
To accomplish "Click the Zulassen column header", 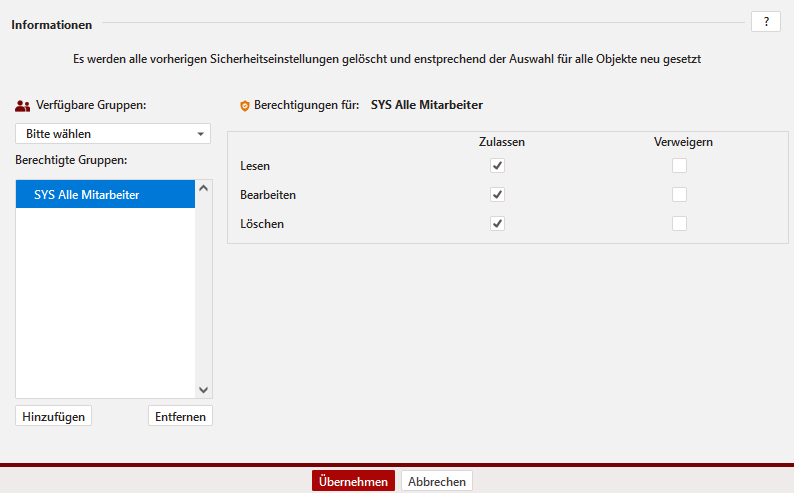I will [x=502, y=142].
